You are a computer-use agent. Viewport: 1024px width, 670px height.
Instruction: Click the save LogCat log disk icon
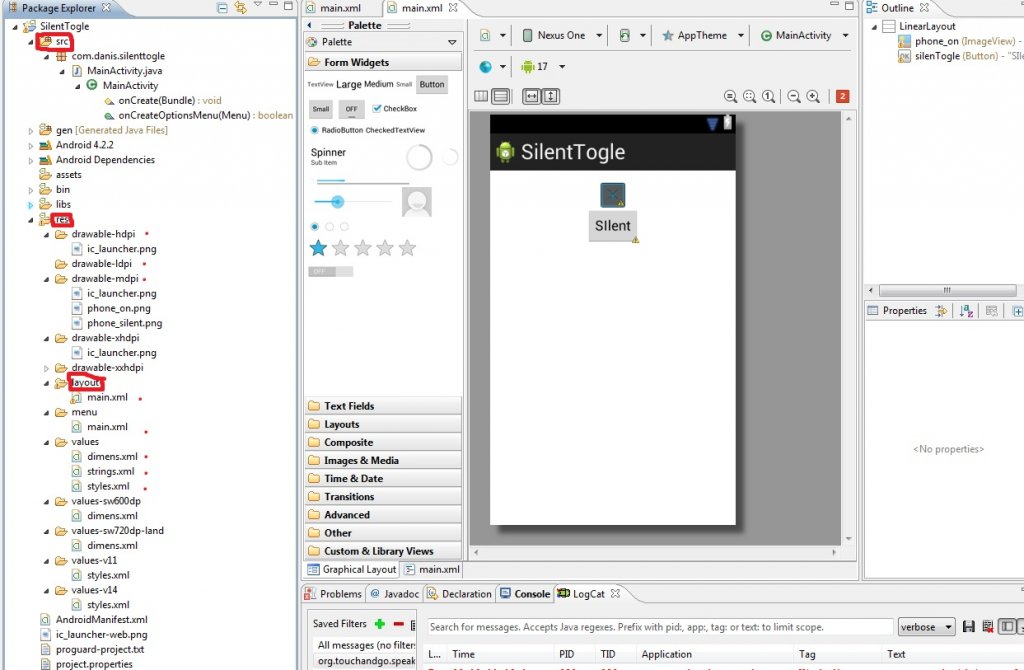968,627
